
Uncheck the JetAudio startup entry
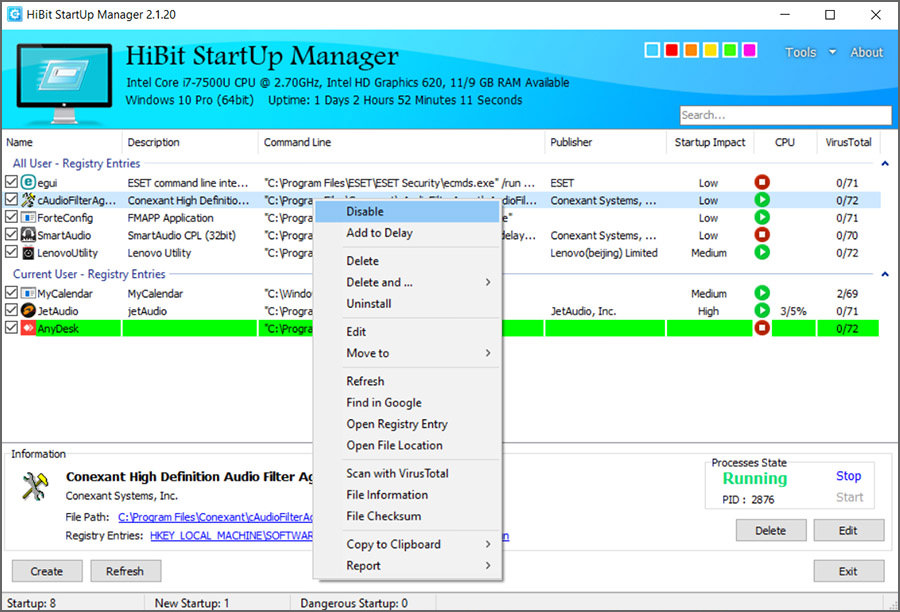tap(11, 311)
